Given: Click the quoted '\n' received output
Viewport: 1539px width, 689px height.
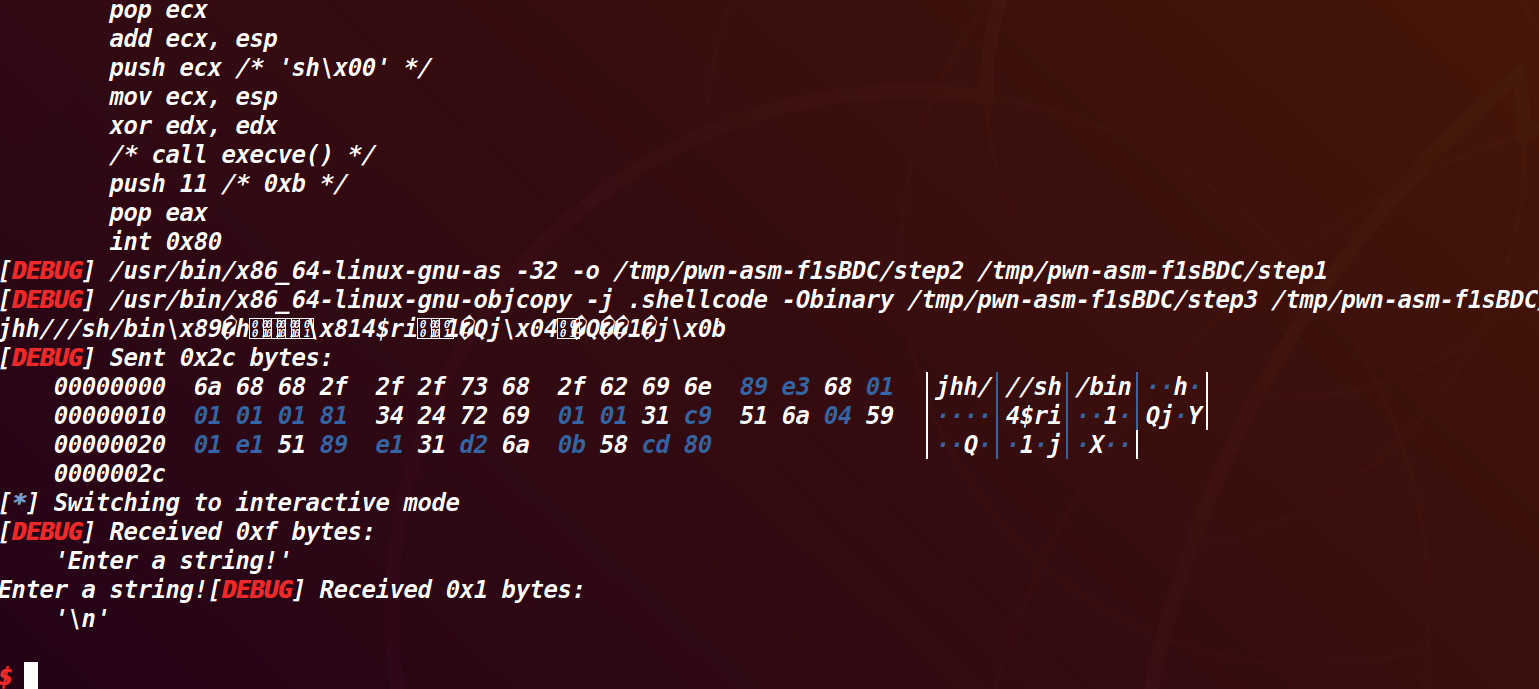Looking at the screenshot, I should point(81,618).
